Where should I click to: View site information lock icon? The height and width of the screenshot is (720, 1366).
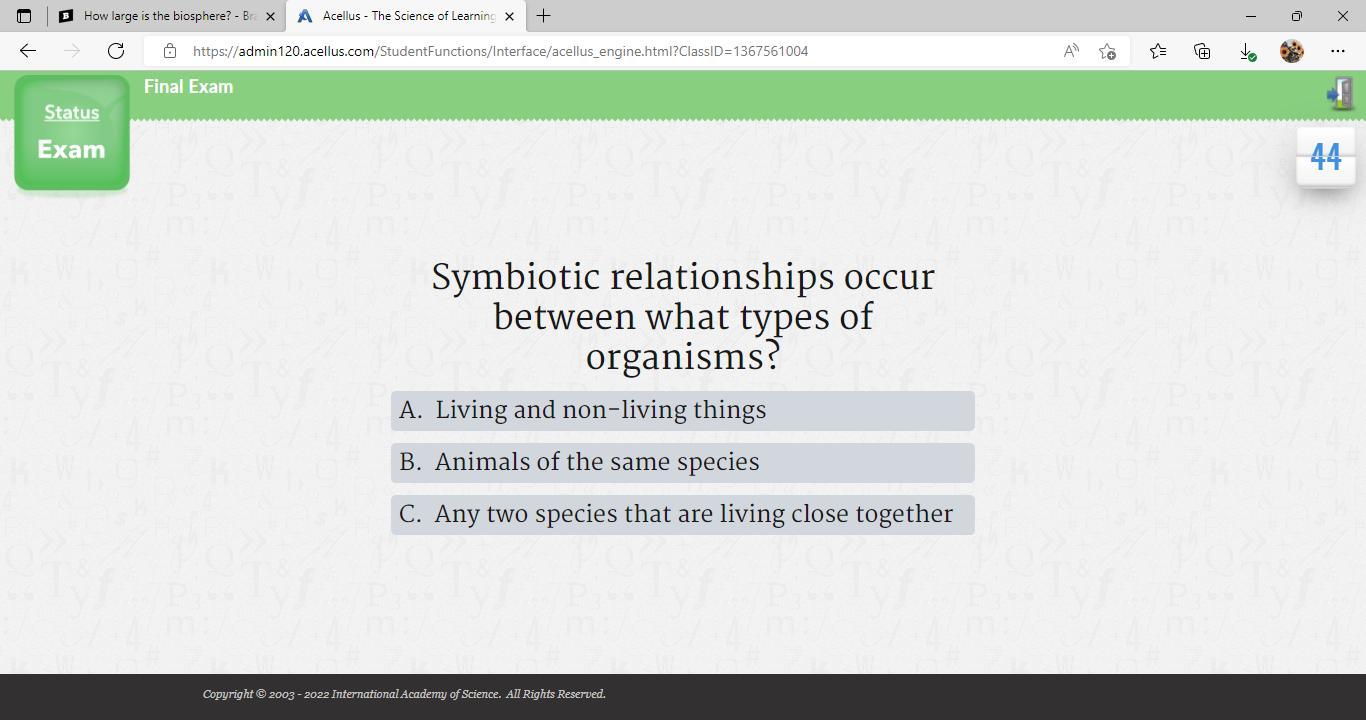coord(170,51)
